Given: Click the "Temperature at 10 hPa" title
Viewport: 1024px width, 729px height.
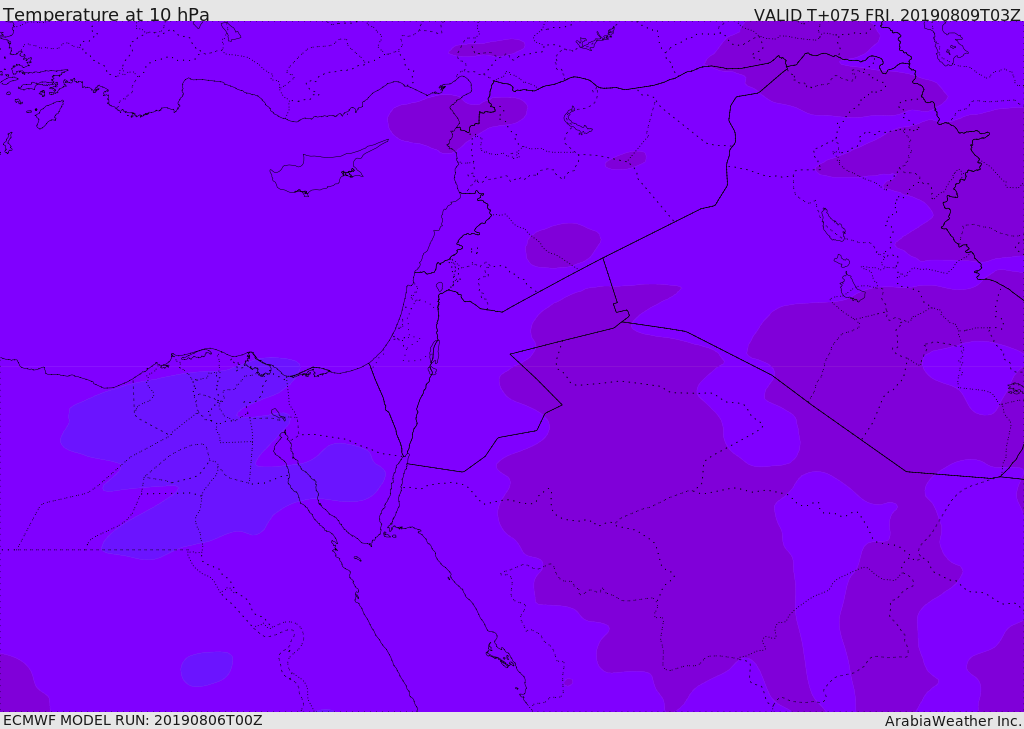Looking at the screenshot, I should [x=106, y=15].
